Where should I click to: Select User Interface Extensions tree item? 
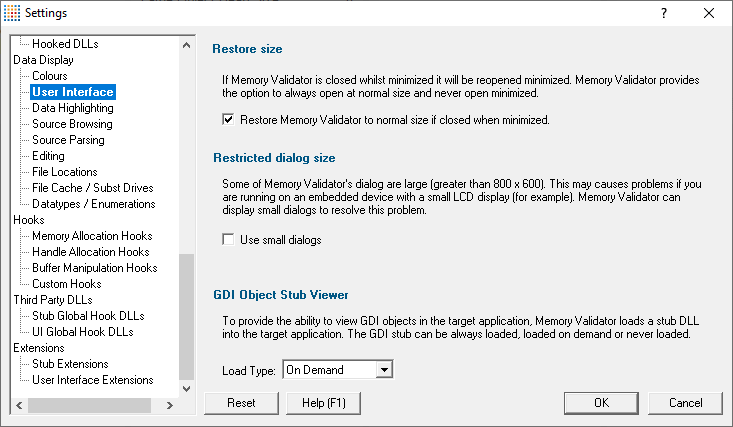[93, 380]
